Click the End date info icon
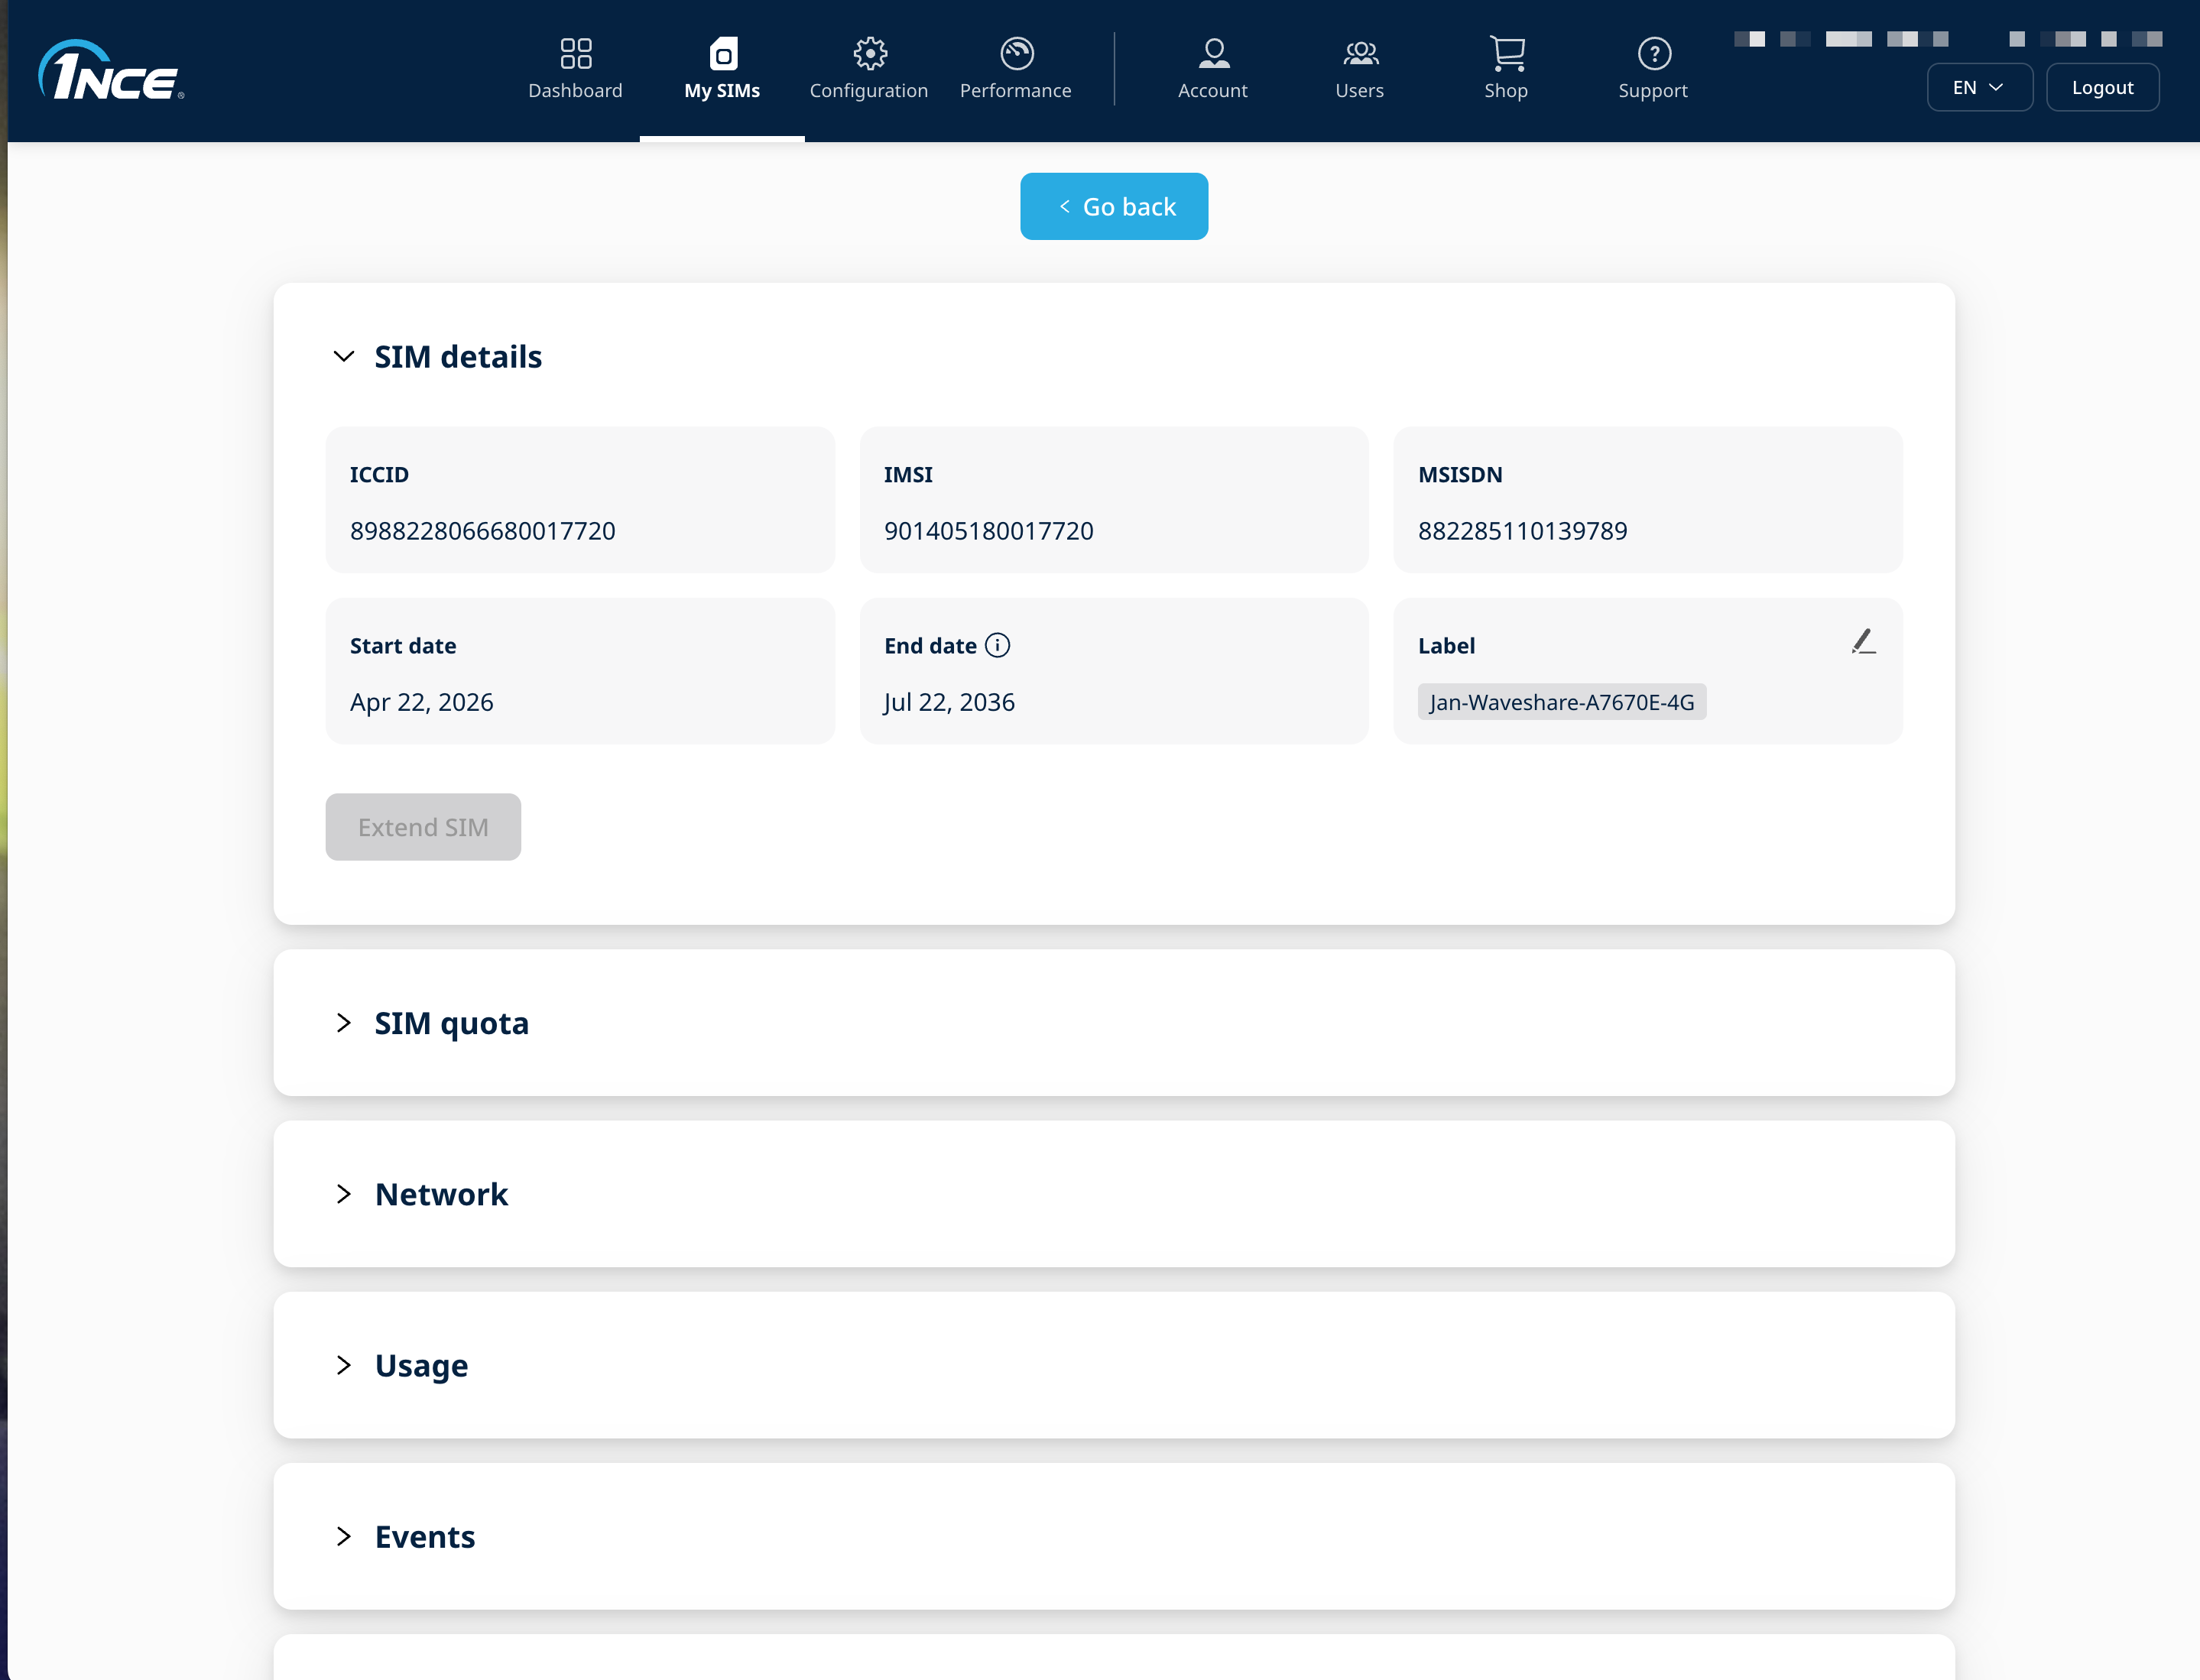2200x1680 pixels. coord(997,645)
